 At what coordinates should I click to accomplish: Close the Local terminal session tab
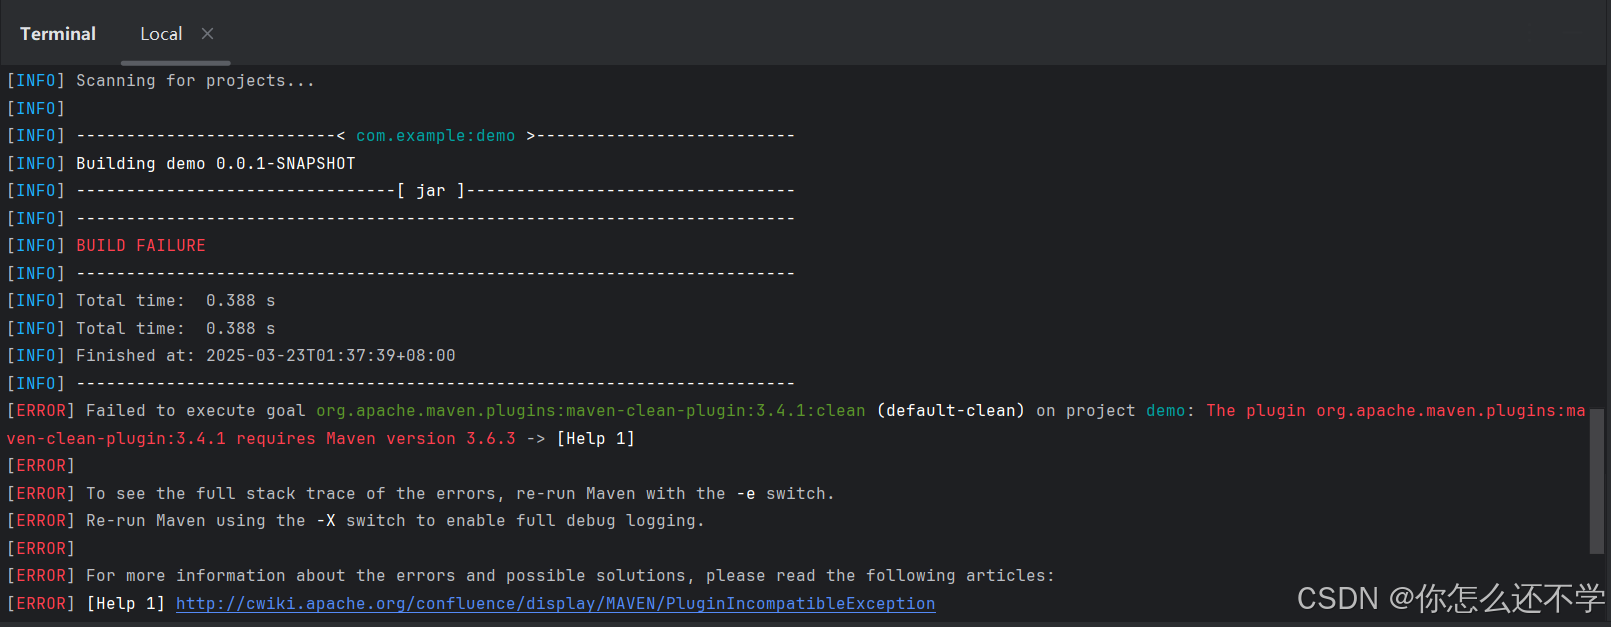(207, 34)
